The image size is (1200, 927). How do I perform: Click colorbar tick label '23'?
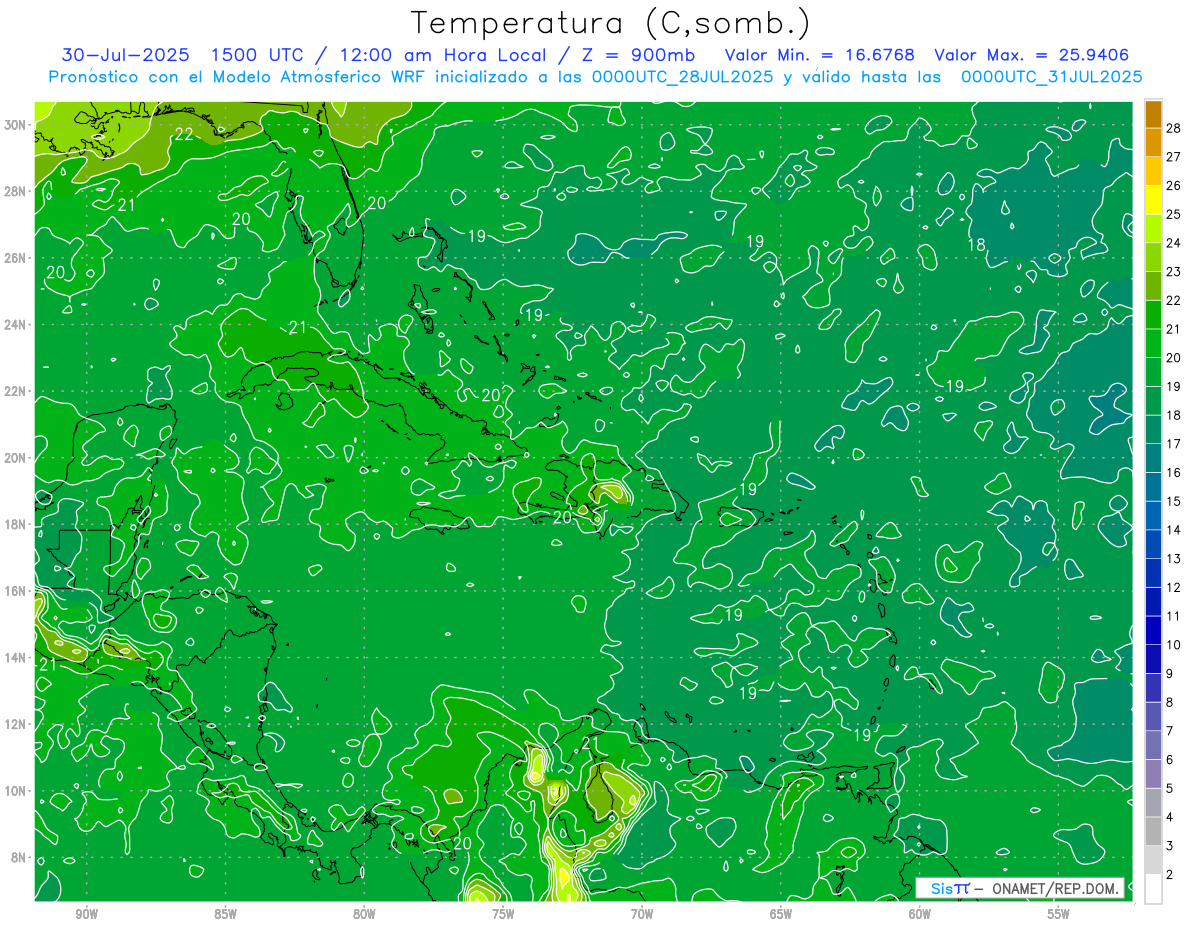pos(1174,271)
